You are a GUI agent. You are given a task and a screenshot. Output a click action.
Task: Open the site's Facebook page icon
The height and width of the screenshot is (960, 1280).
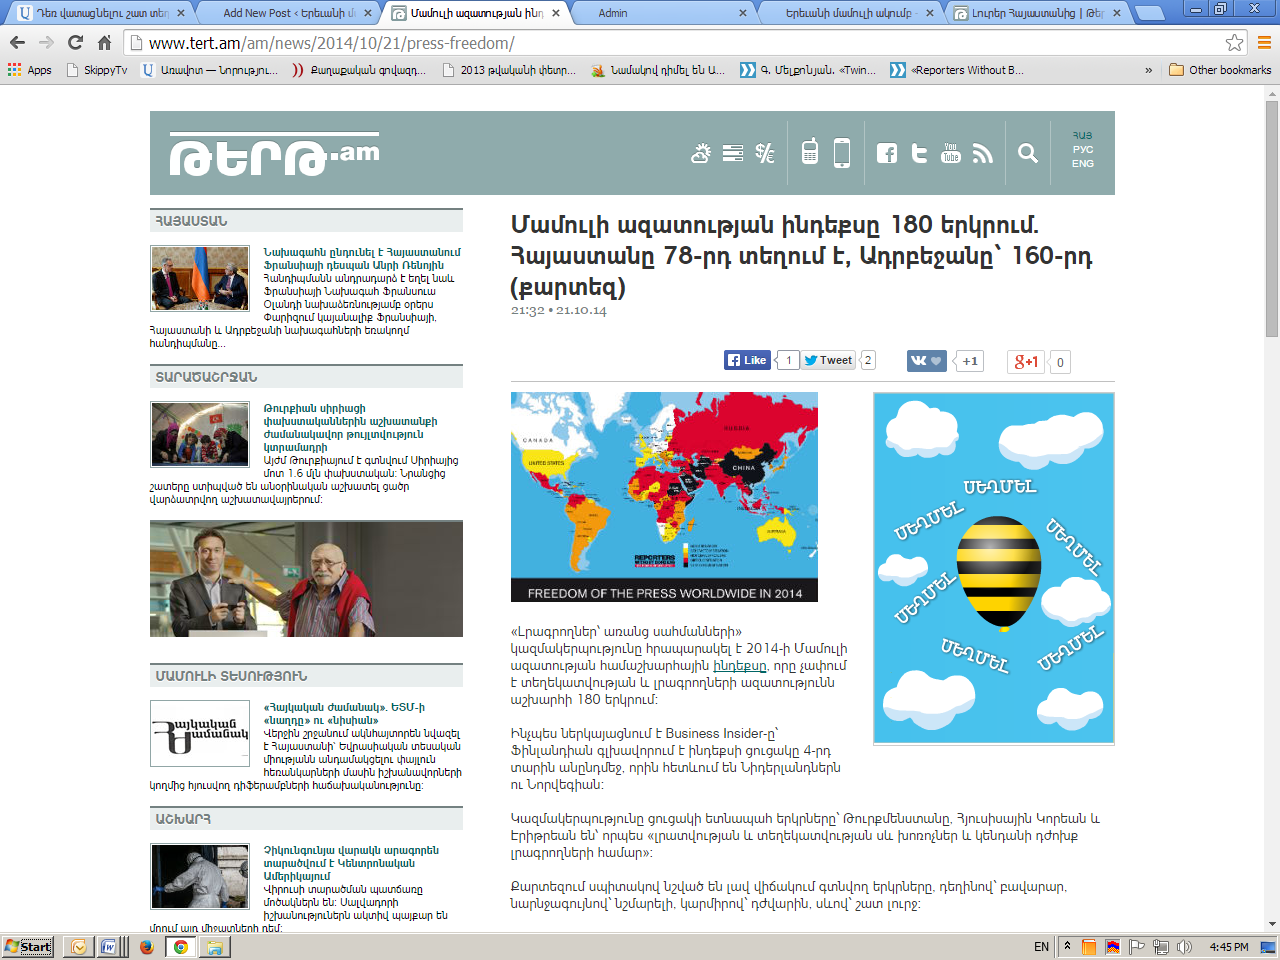tap(886, 153)
